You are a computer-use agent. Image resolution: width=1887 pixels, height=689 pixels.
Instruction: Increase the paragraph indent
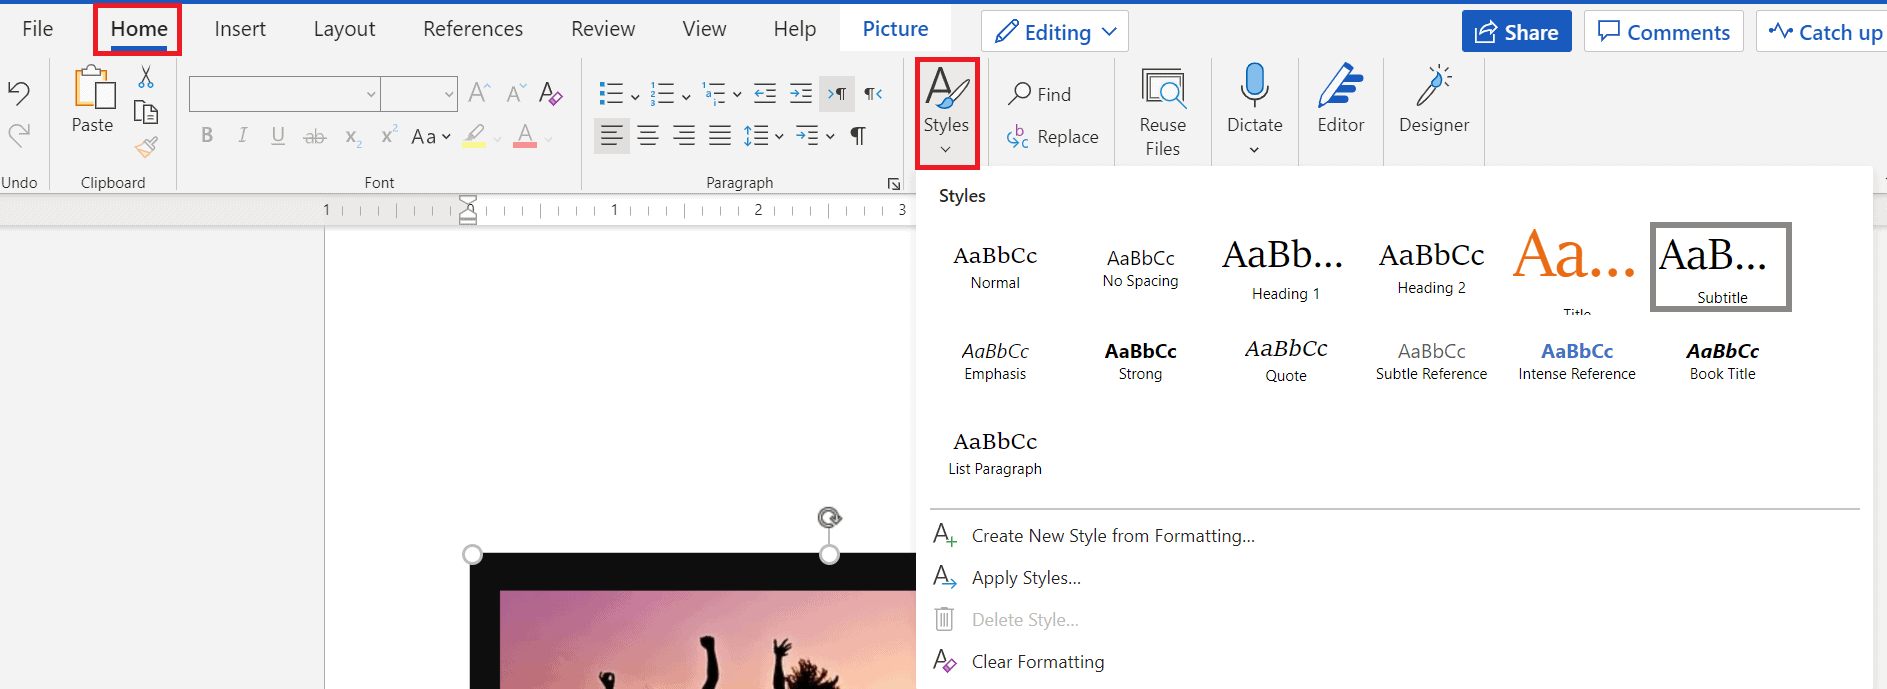click(x=801, y=94)
